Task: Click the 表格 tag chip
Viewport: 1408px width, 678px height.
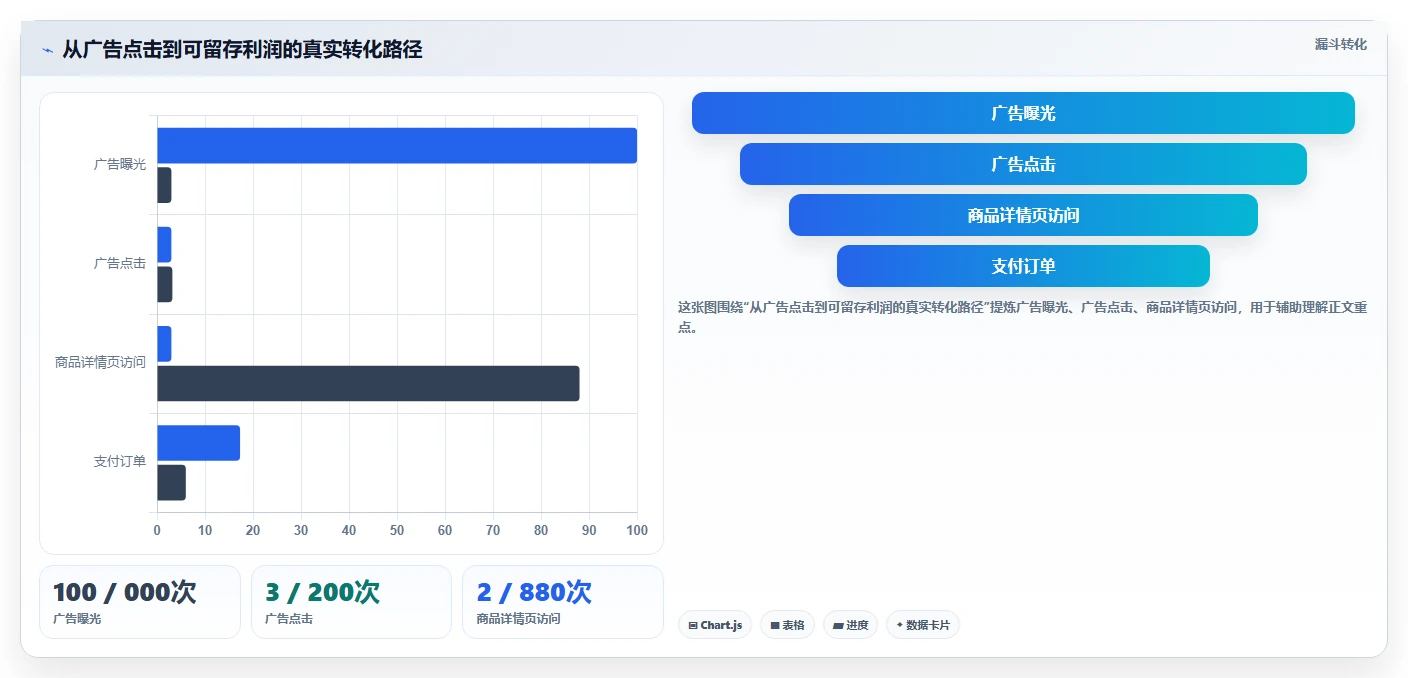Action: [787, 625]
